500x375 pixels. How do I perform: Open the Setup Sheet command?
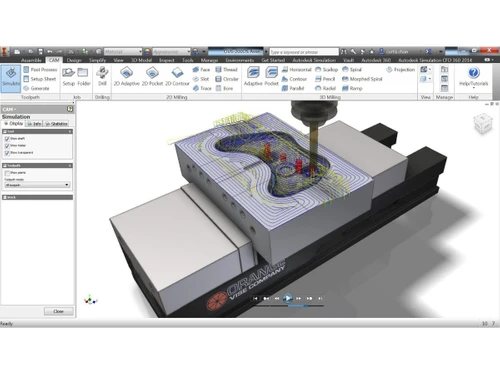(40, 79)
